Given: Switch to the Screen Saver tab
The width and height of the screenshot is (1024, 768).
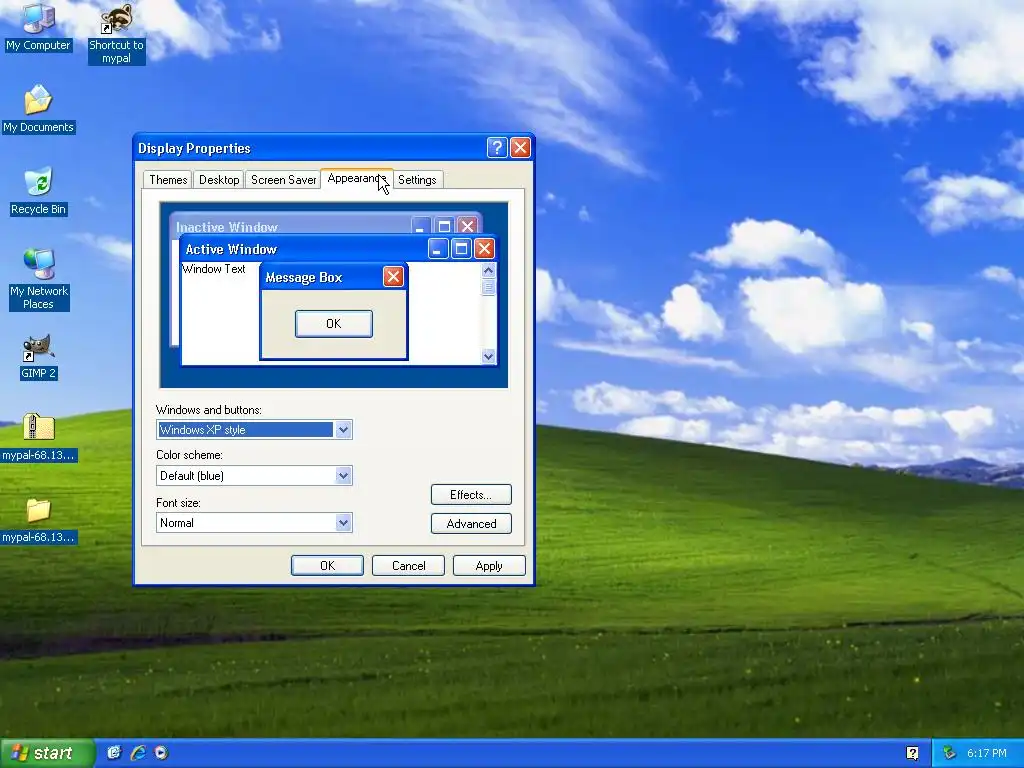Looking at the screenshot, I should (283, 180).
